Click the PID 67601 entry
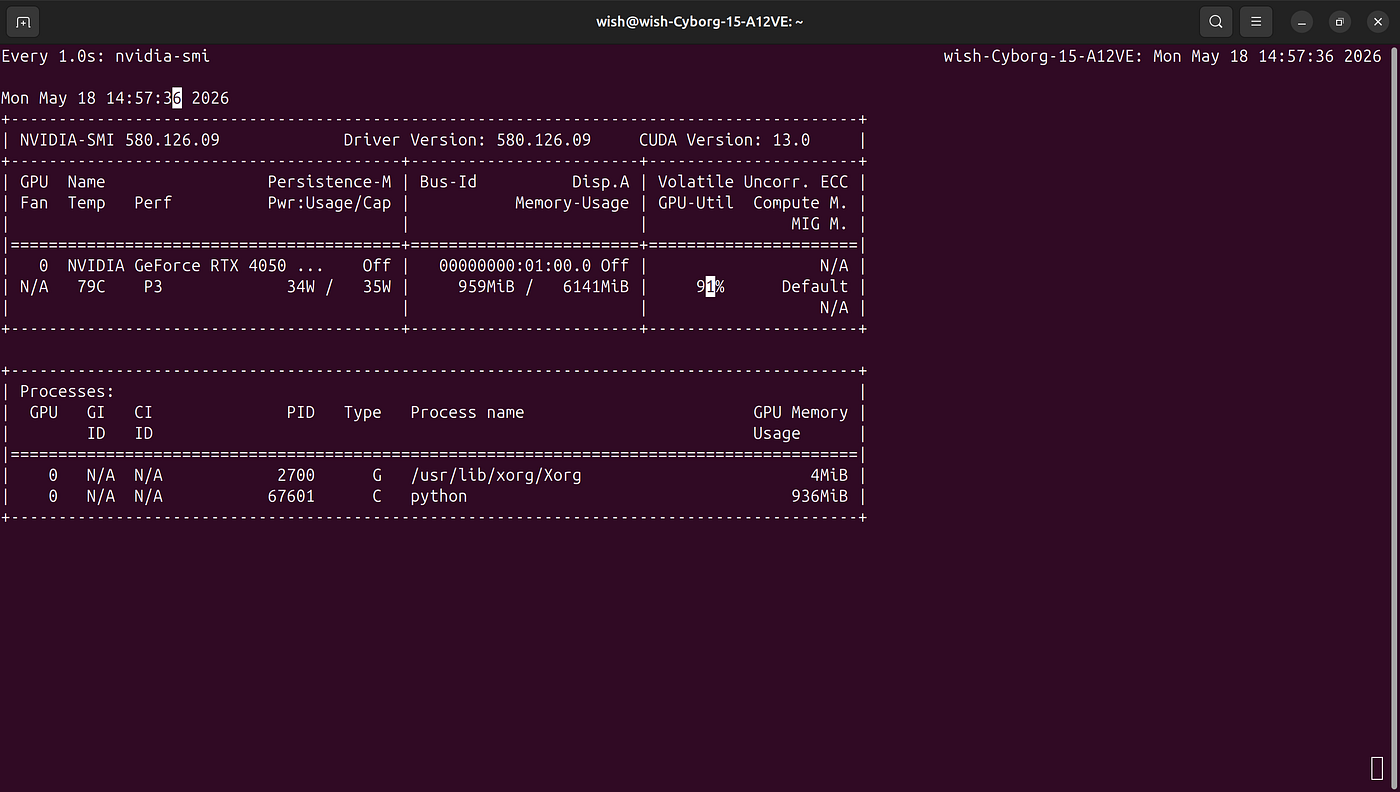The width and height of the screenshot is (1400, 792). point(291,497)
